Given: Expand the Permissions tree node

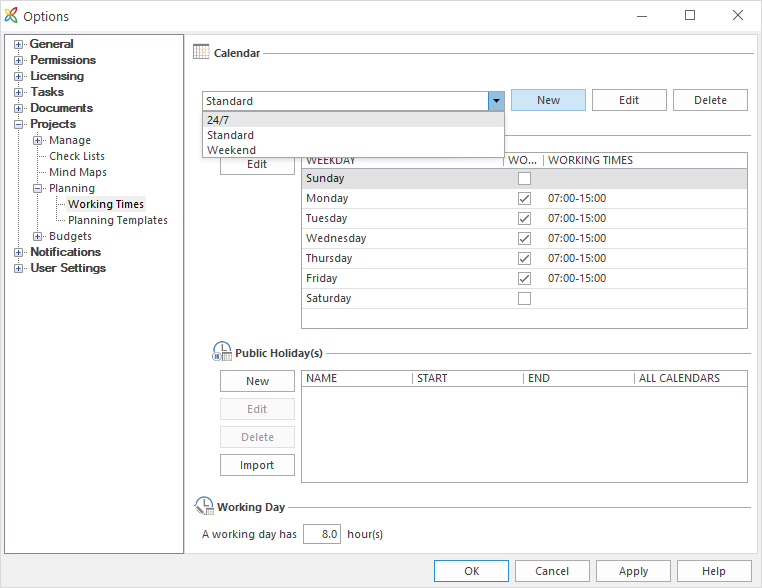Looking at the screenshot, I should tap(18, 60).
